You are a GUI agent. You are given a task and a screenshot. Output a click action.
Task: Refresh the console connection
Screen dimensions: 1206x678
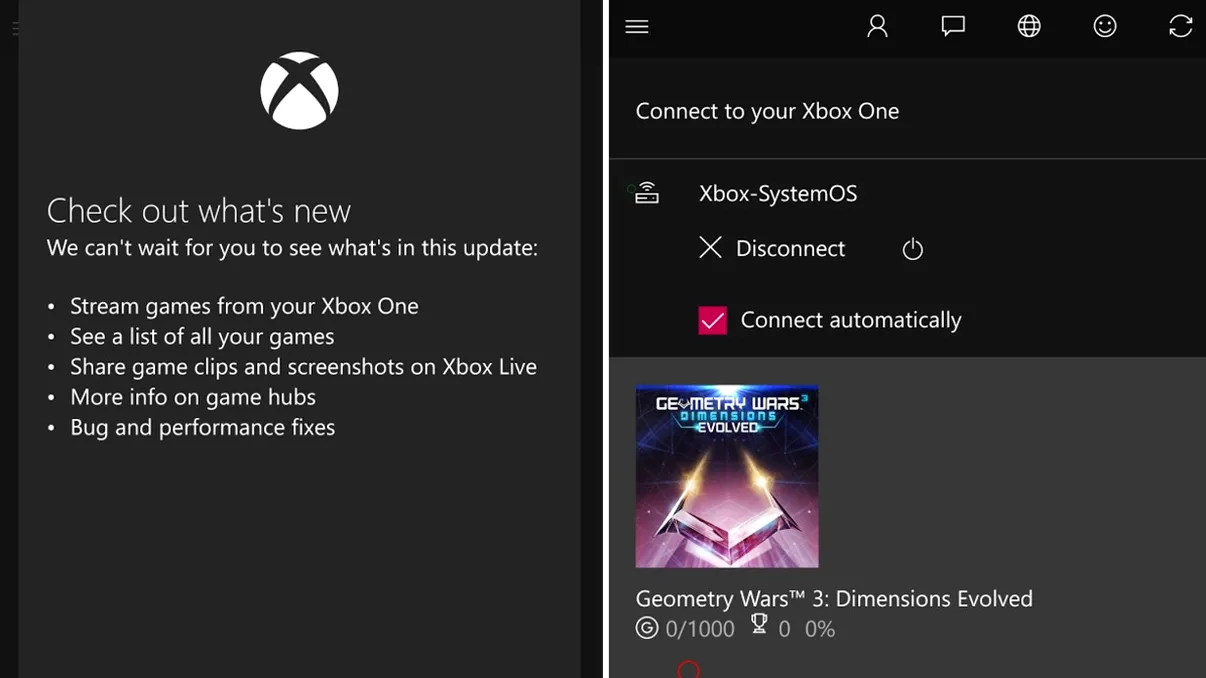(1181, 26)
